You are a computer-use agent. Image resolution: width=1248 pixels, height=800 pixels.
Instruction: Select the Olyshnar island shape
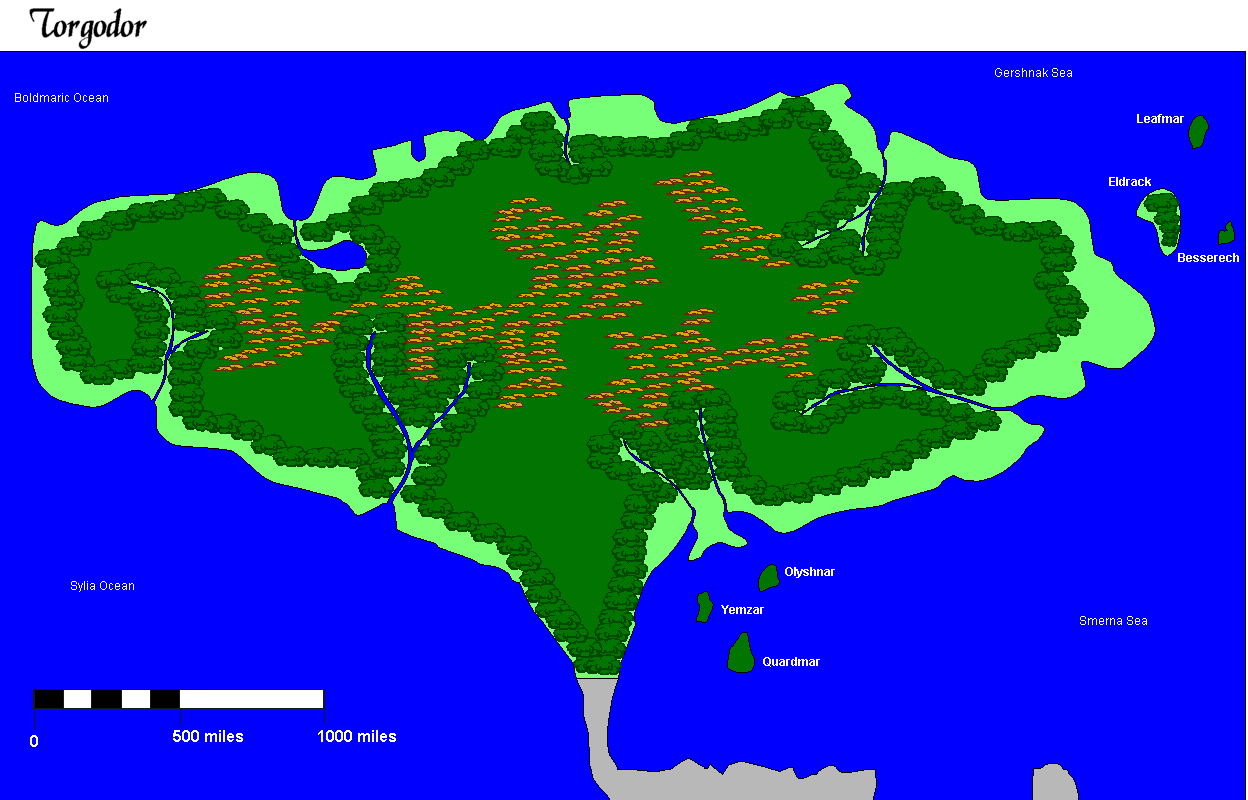pos(768,577)
